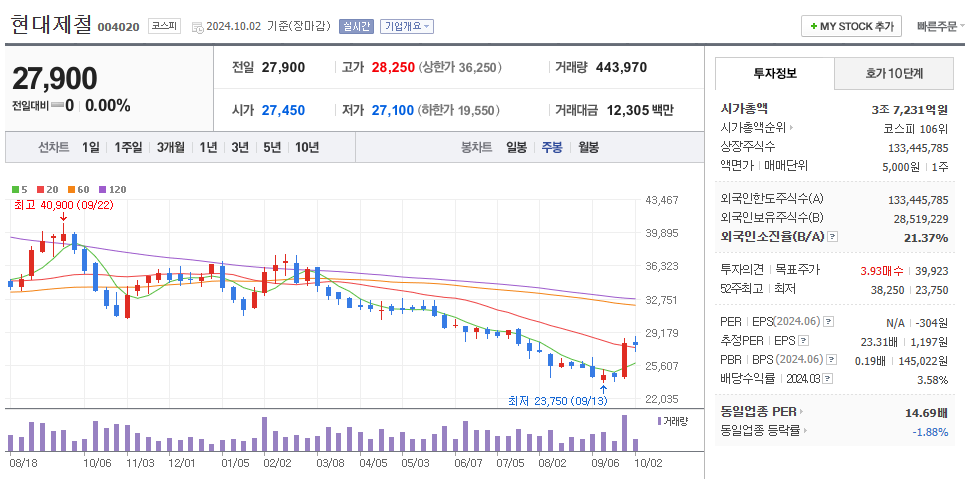Select the 5년 line chart period
Image resolution: width=977 pixels, height=479 pixels.
pos(272,148)
